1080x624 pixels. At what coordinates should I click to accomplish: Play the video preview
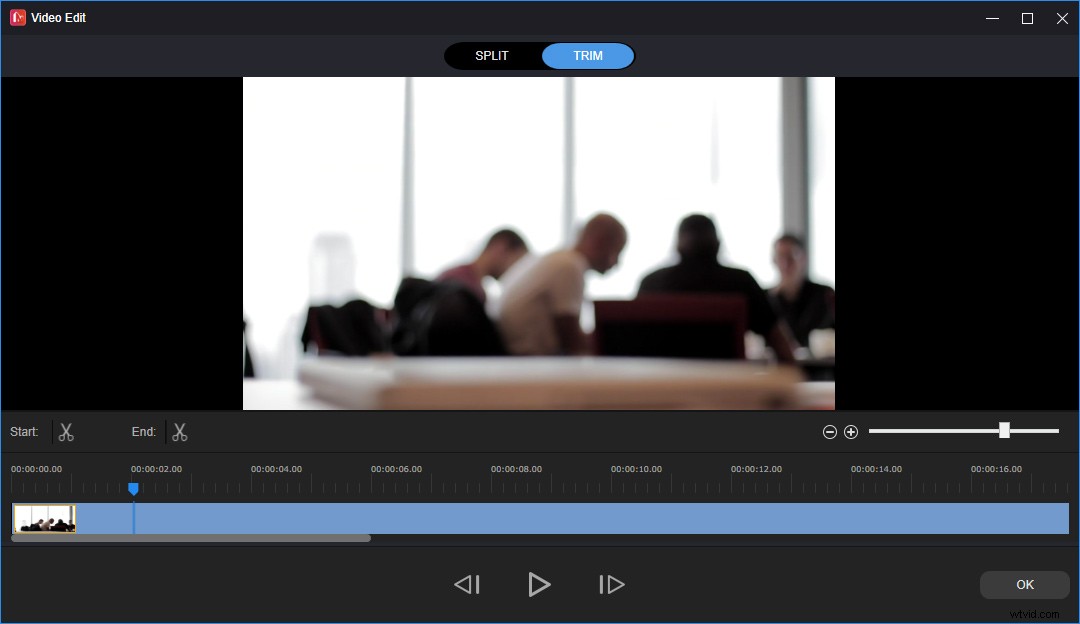coord(539,584)
